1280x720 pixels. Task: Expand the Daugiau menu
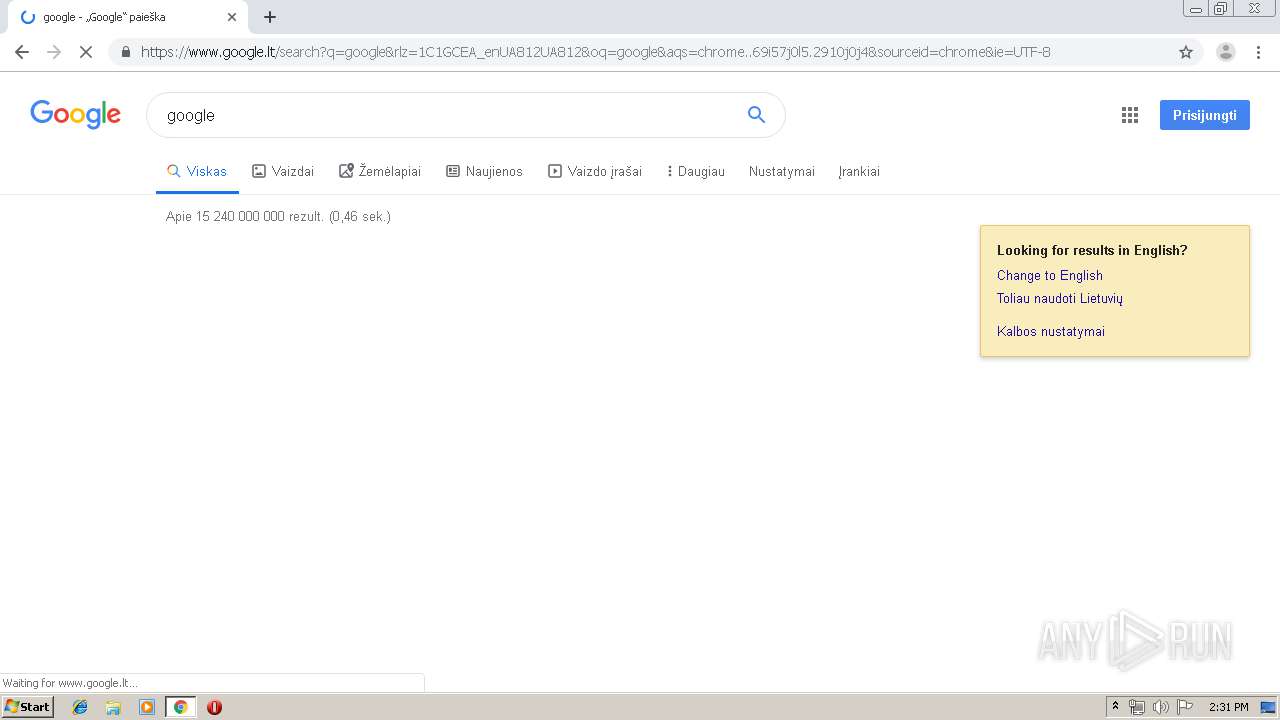(696, 171)
